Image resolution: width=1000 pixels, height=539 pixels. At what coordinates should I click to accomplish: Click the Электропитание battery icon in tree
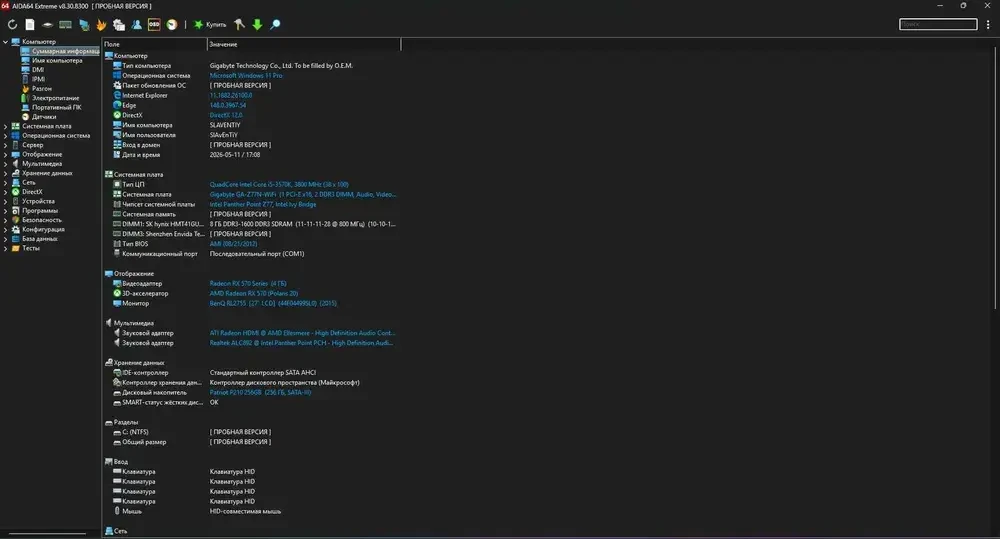coord(26,98)
